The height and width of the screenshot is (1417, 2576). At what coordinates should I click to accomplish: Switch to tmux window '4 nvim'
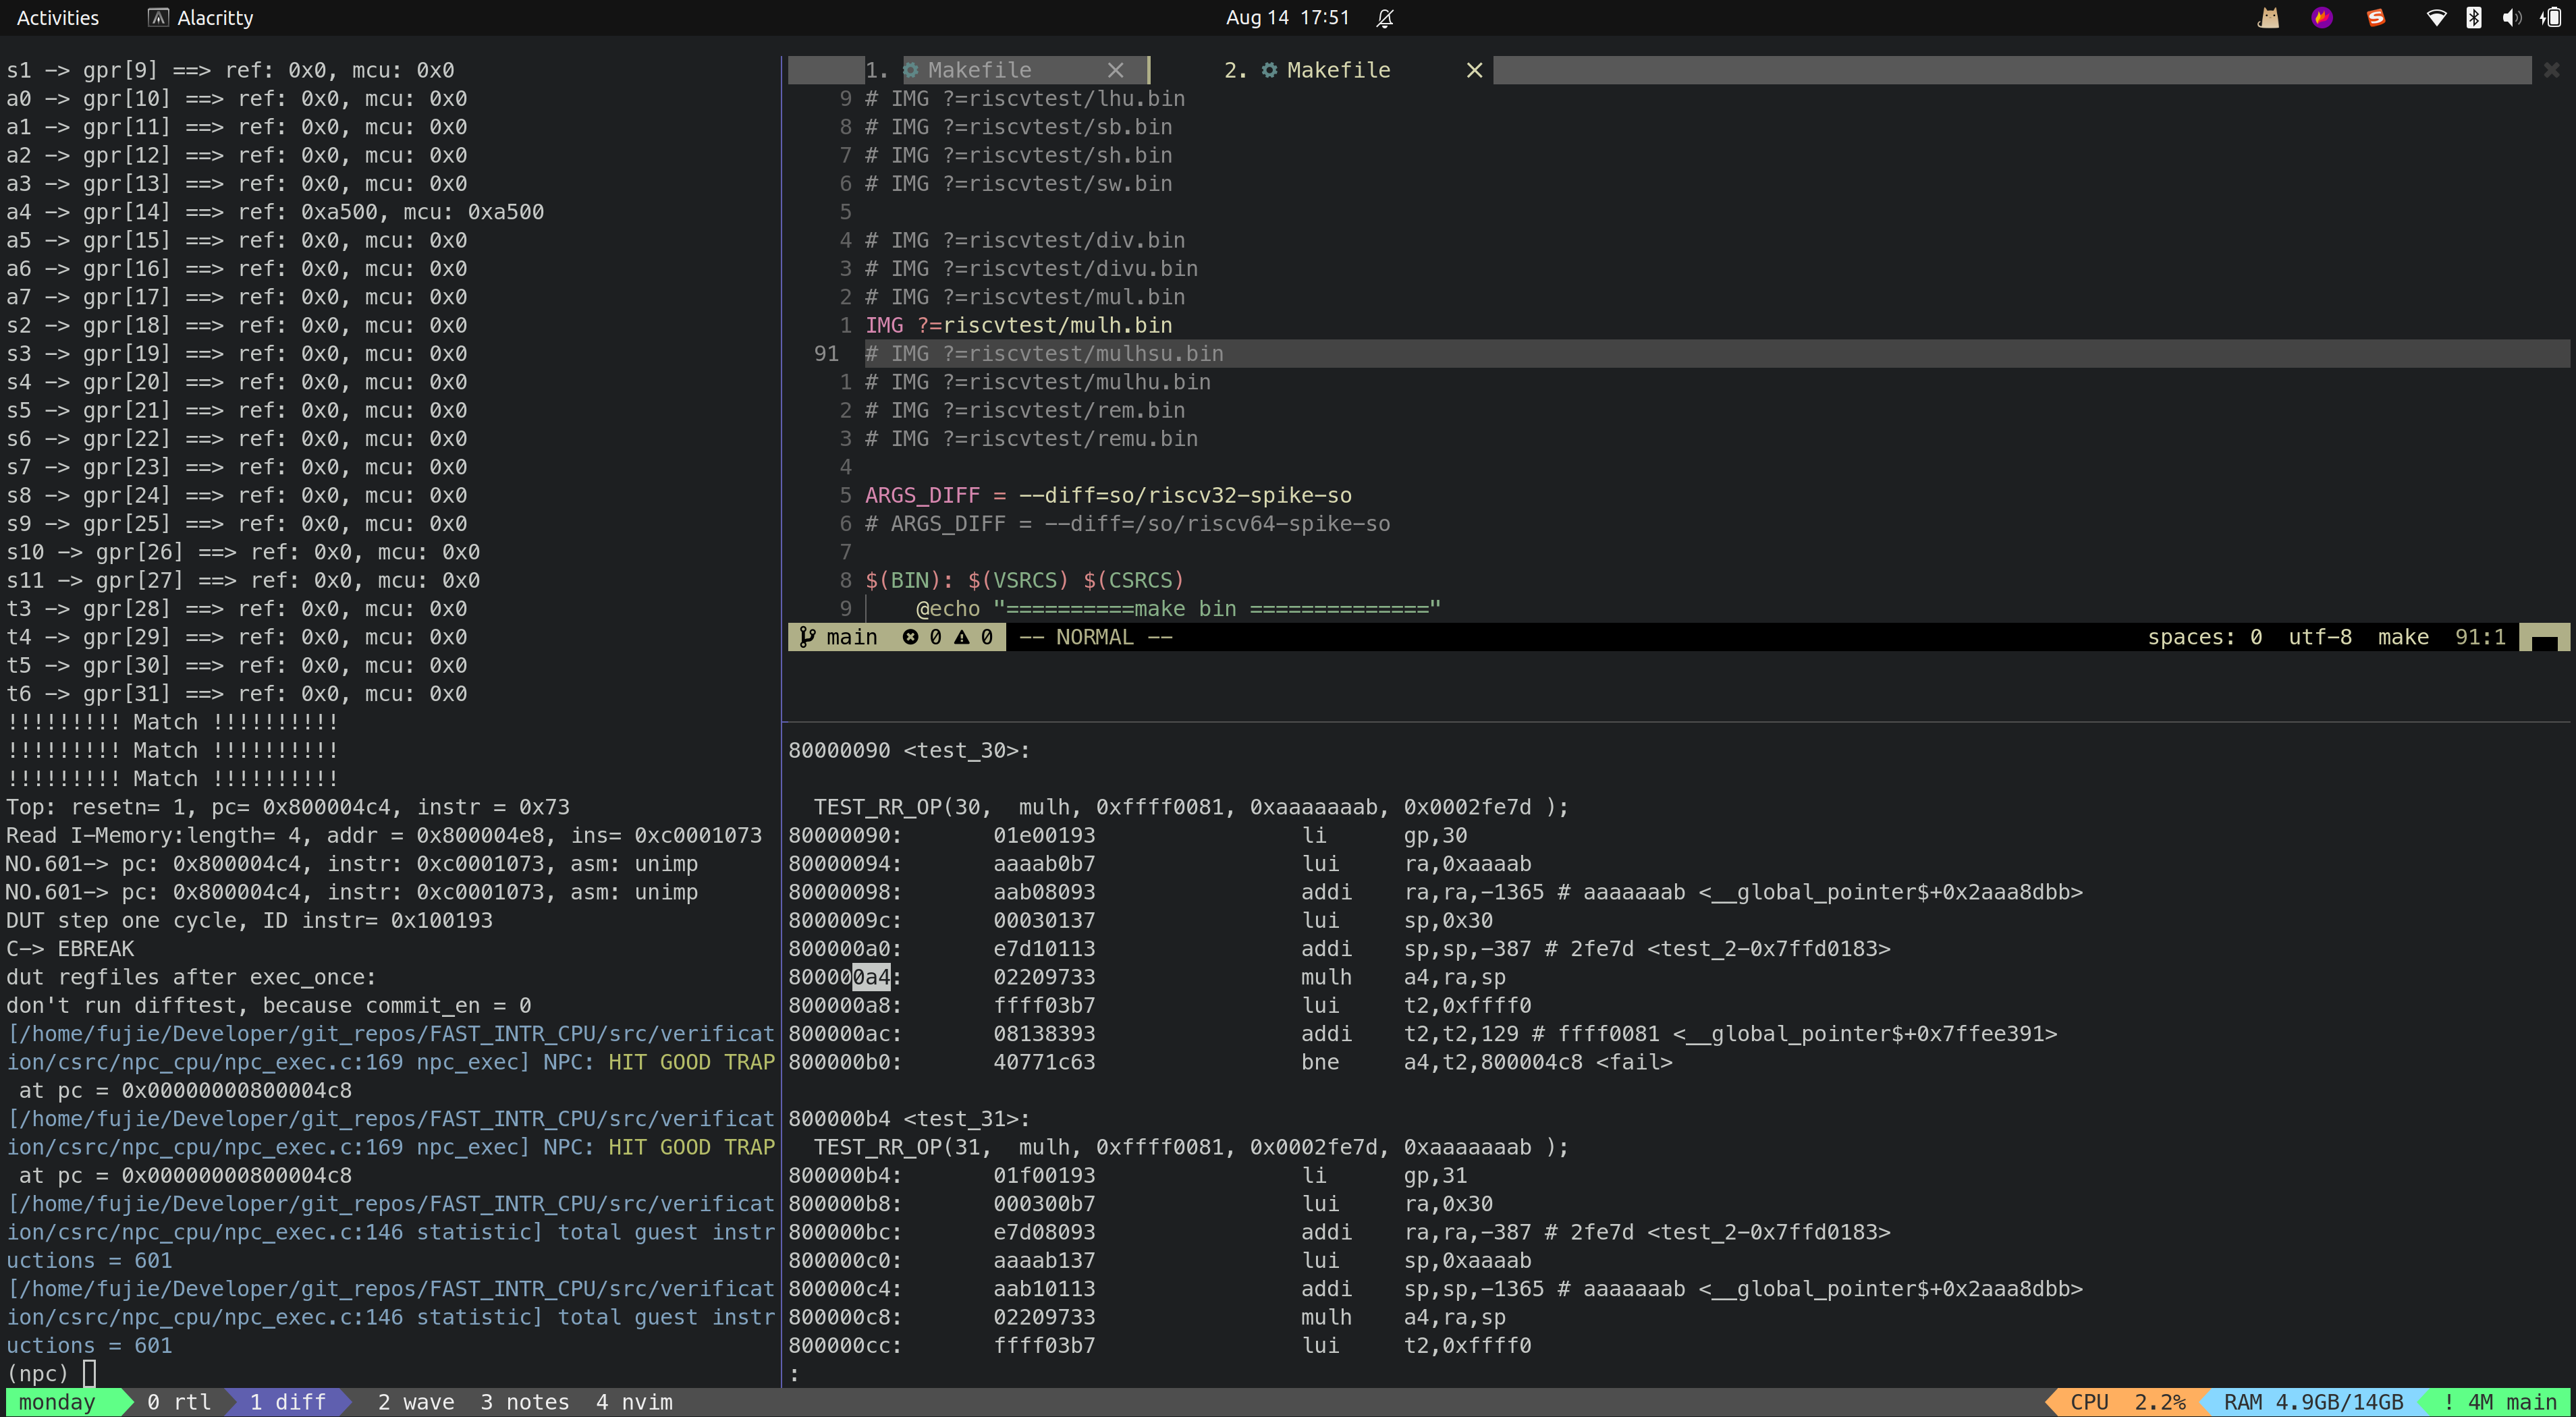coord(634,1402)
